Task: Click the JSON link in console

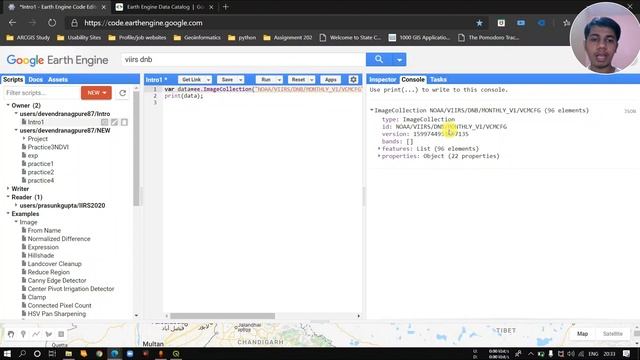Action: (x=630, y=111)
